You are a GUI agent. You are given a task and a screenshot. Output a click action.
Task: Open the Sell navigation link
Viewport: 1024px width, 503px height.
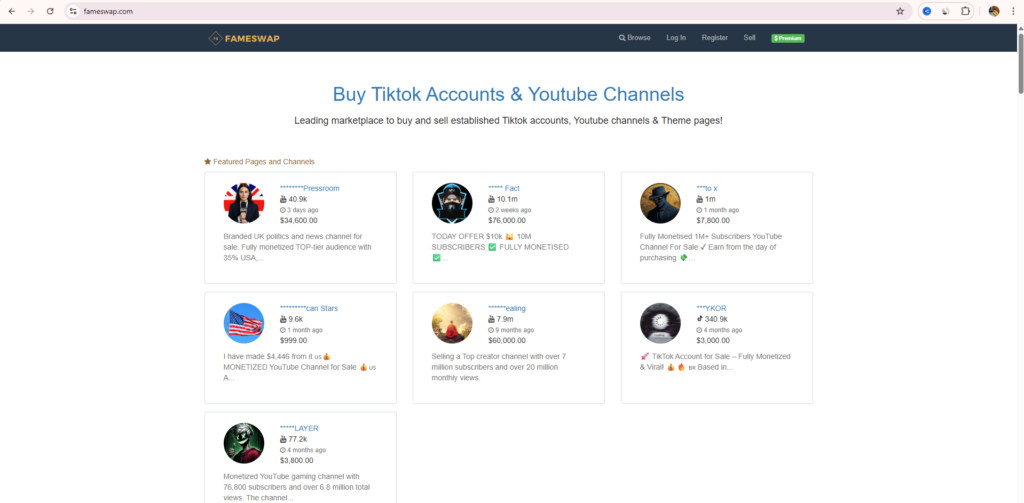(749, 38)
